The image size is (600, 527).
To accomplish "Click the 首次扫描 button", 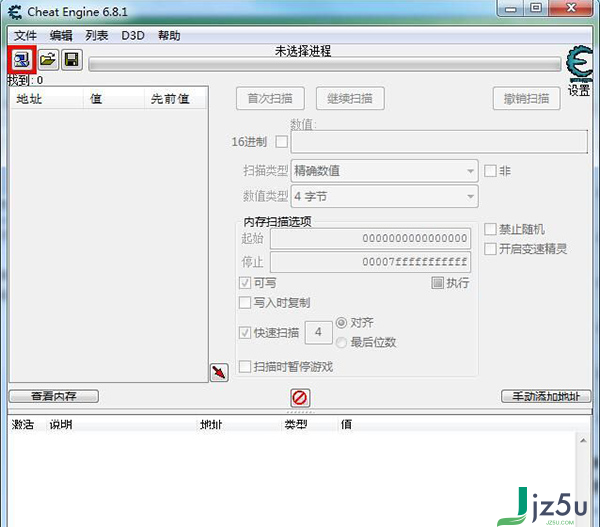I will 270,99.
